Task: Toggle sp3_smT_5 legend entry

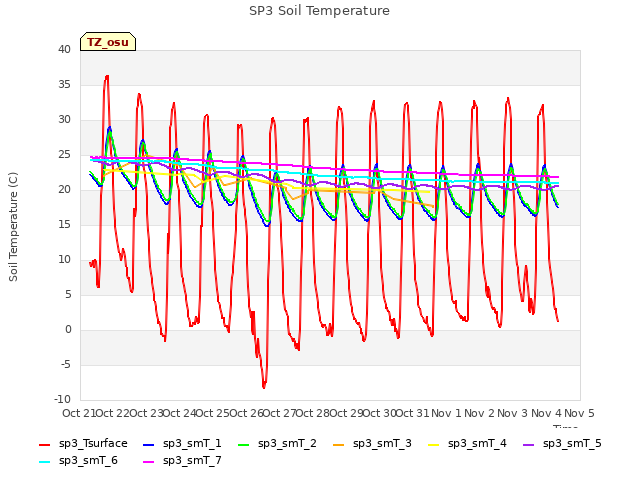Action: point(562,444)
